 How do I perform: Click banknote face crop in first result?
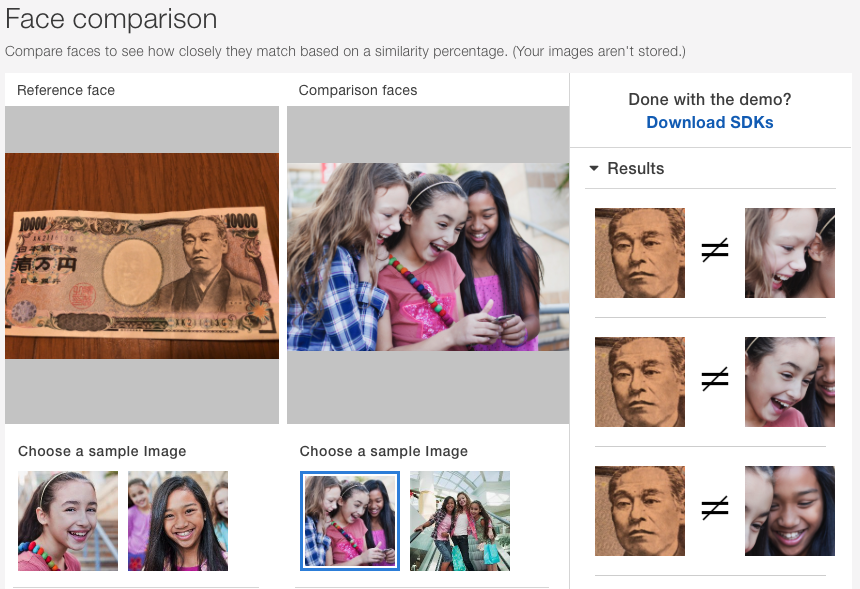pyautogui.click(x=640, y=253)
